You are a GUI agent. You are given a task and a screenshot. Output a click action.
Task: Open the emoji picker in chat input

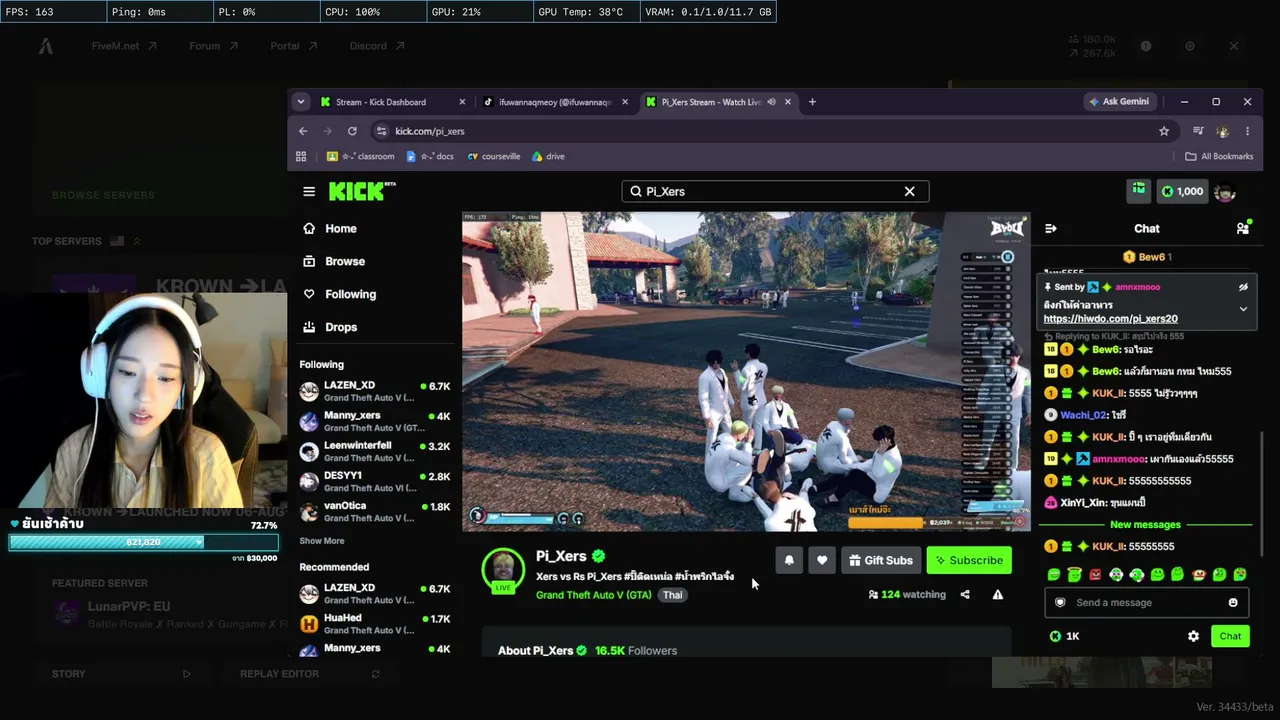point(1233,603)
